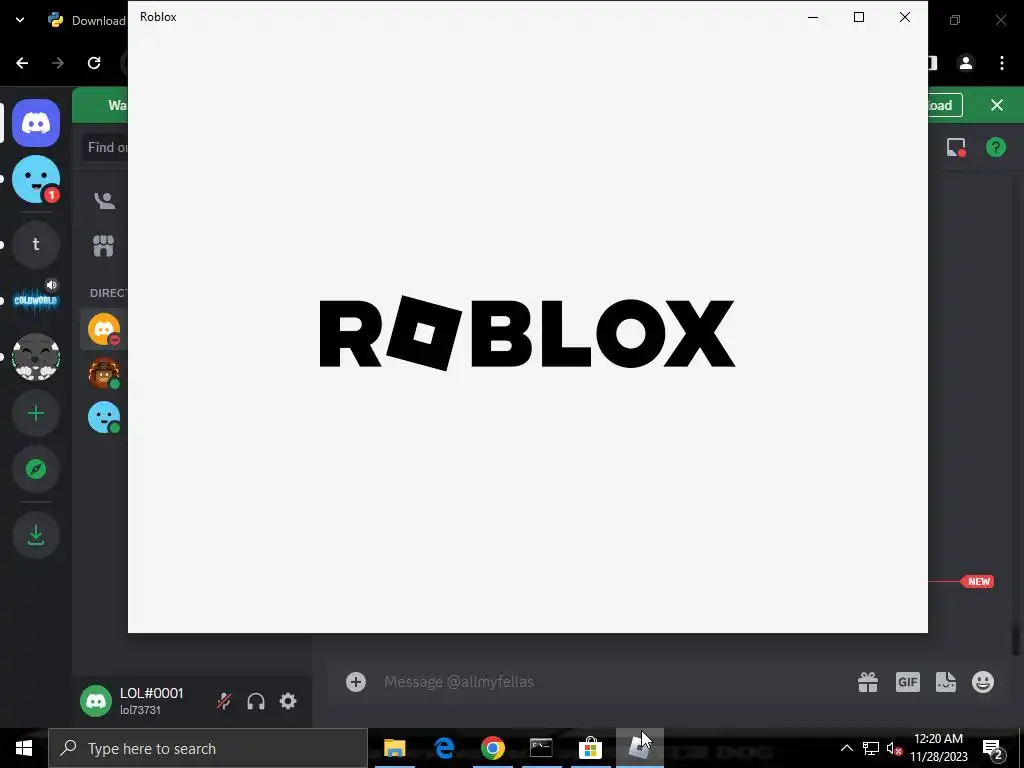Click network icon in system tray
The image size is (1024, 768).
871,748
